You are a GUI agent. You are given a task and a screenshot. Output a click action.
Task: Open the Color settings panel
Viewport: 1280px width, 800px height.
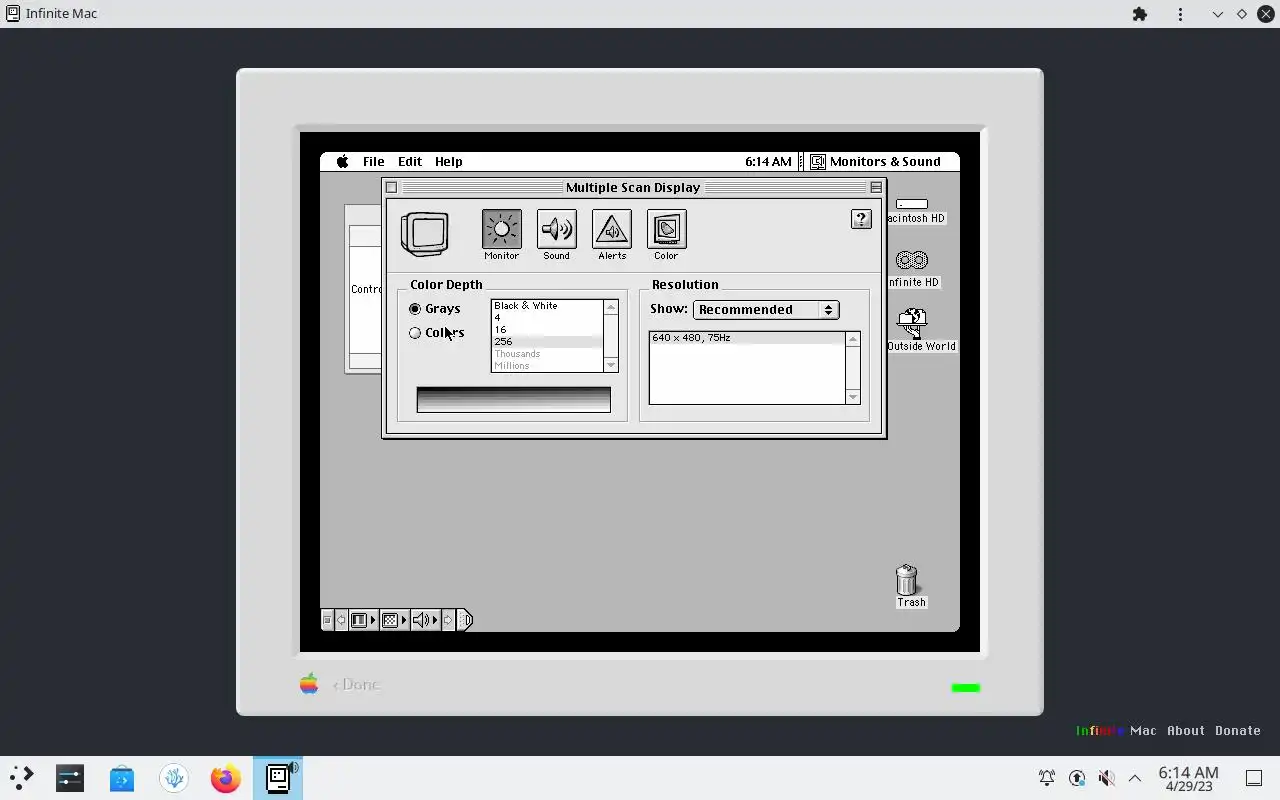(x=666, y=229)
